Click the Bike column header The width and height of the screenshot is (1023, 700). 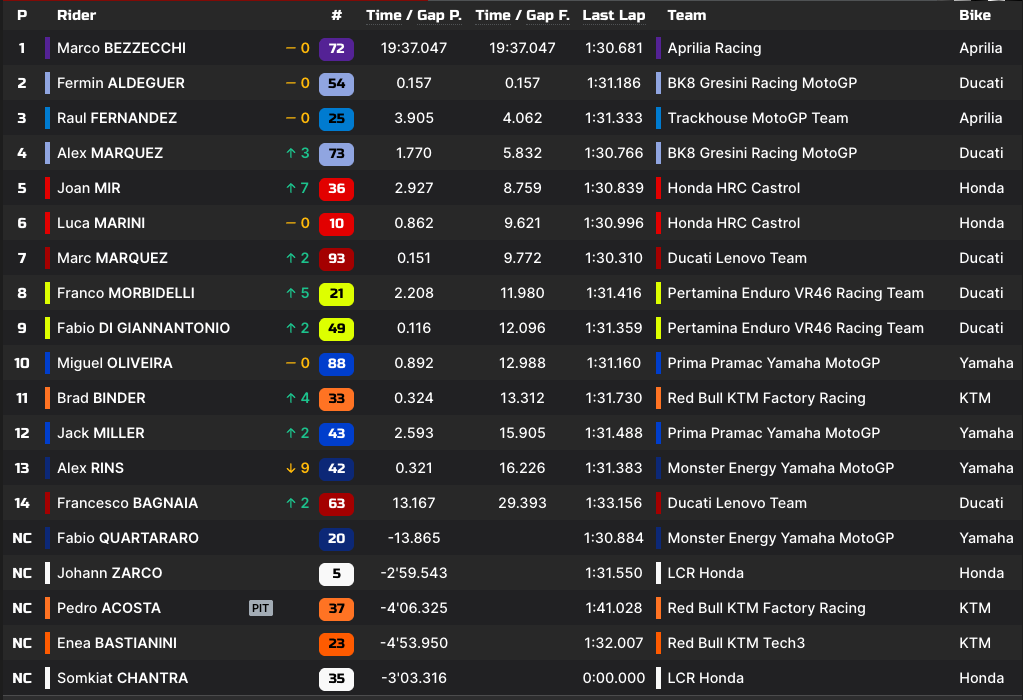[974, 15]
